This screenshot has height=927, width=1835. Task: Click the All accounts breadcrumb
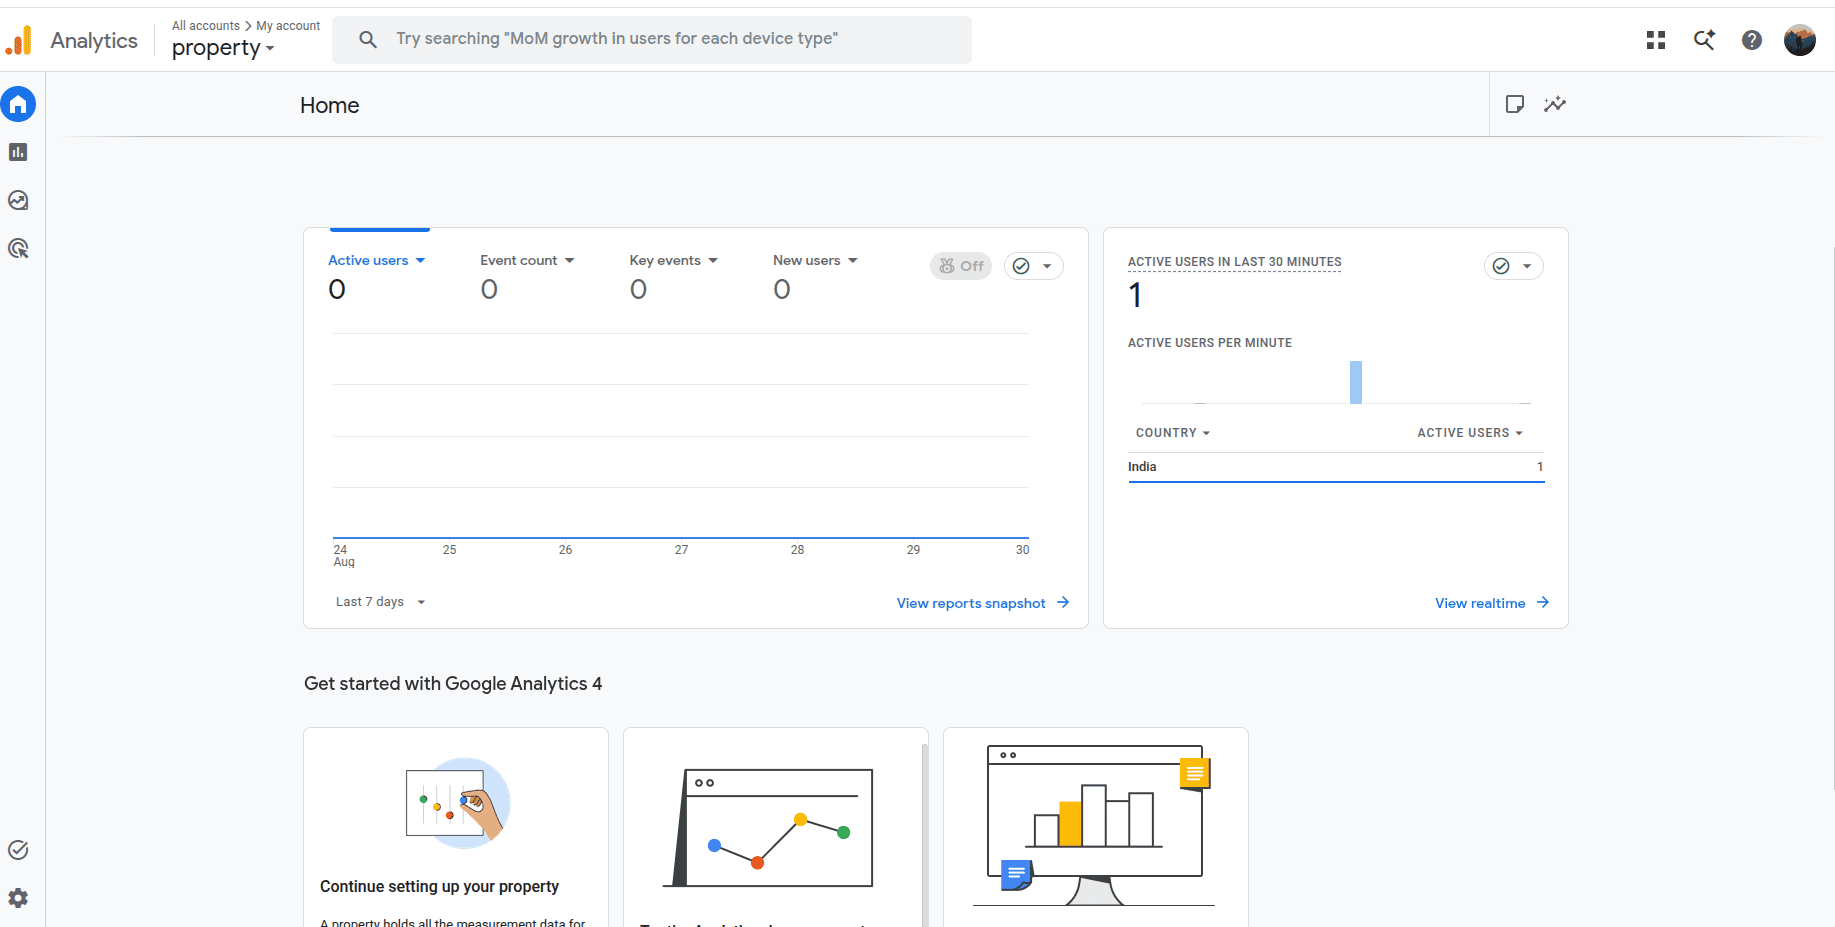coord(206,26)
